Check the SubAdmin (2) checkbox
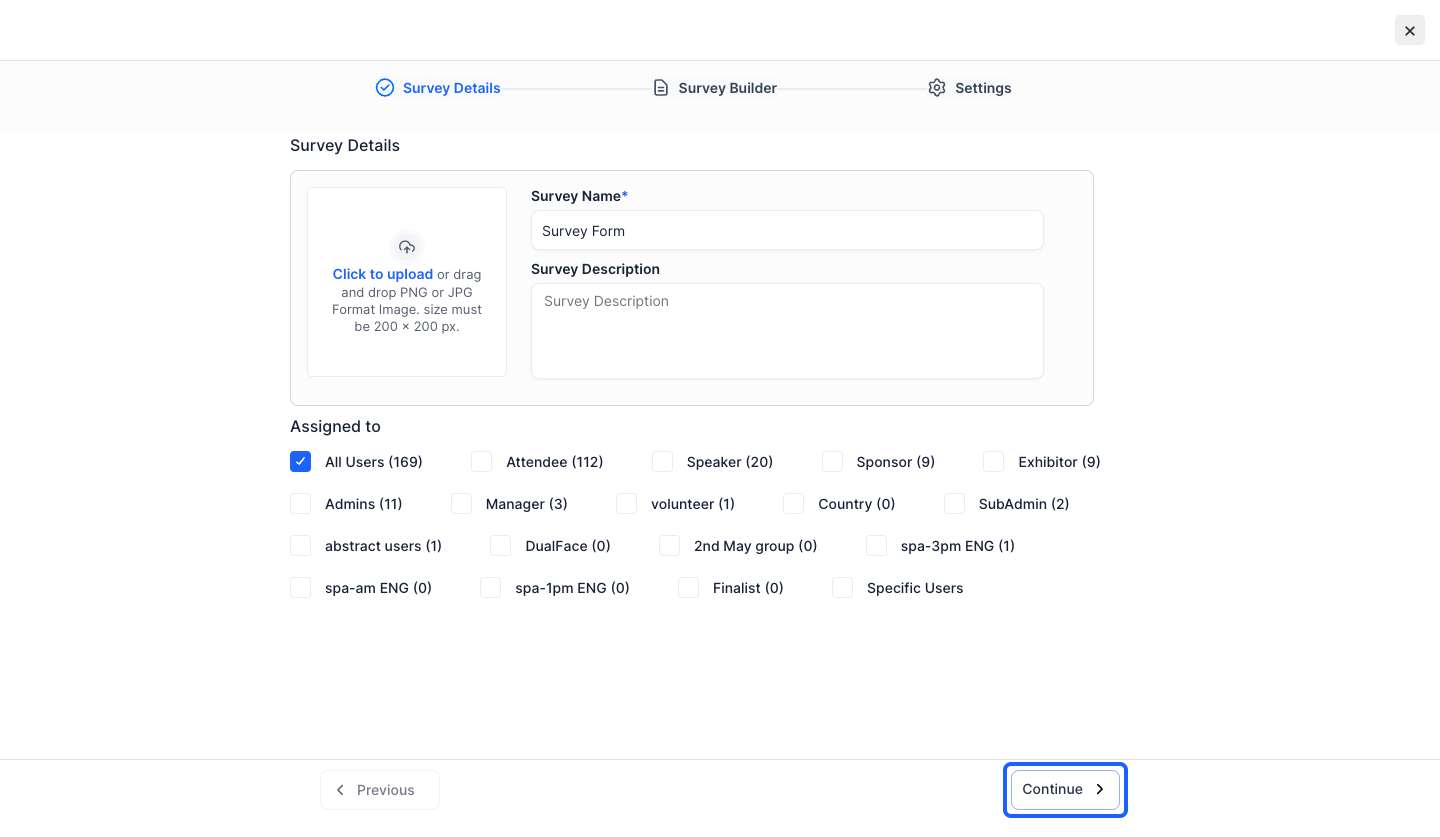This screenshot has width=1440, height=837. [x=955, y=504]
